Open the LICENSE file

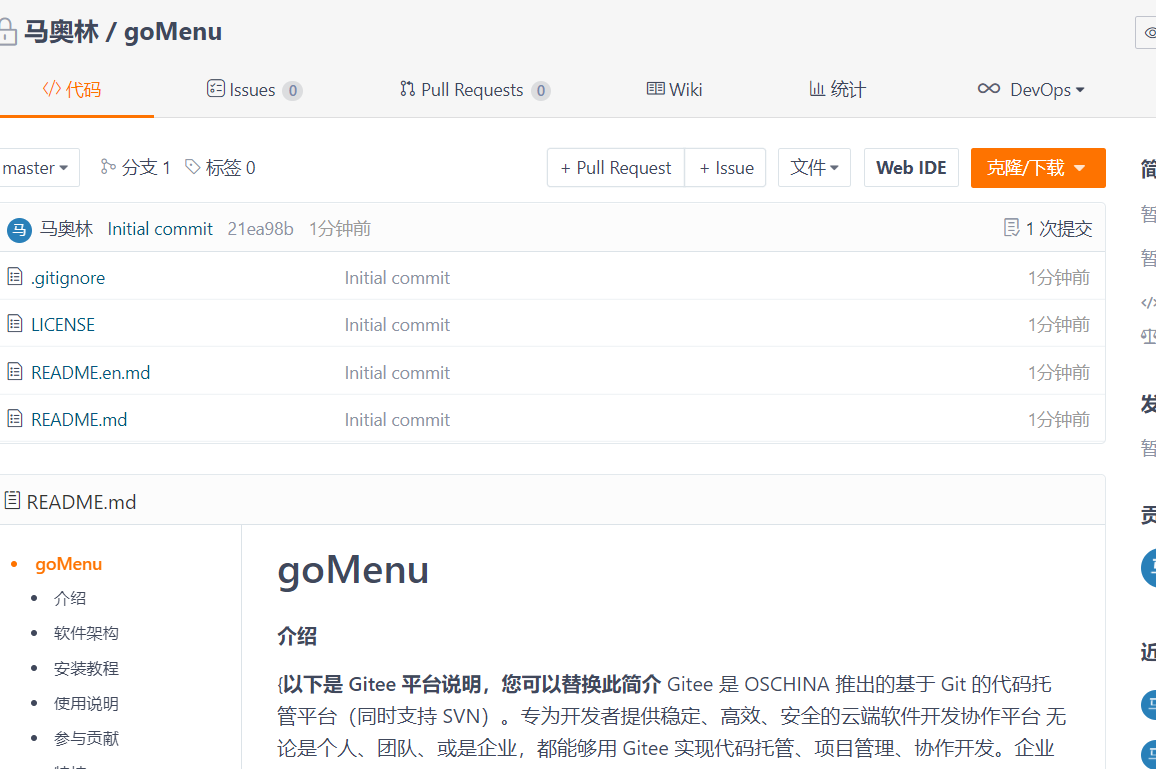[x=63, y=325]
